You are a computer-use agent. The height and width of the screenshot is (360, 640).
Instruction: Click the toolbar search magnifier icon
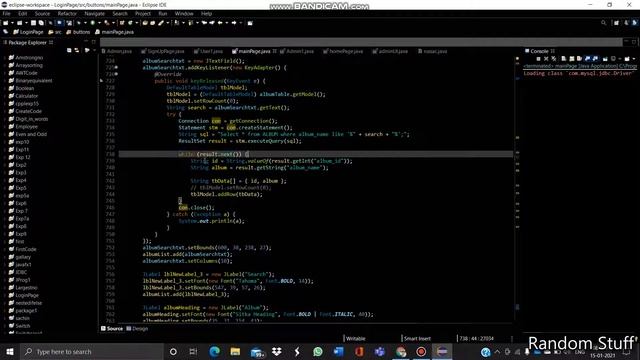point(604,23)
